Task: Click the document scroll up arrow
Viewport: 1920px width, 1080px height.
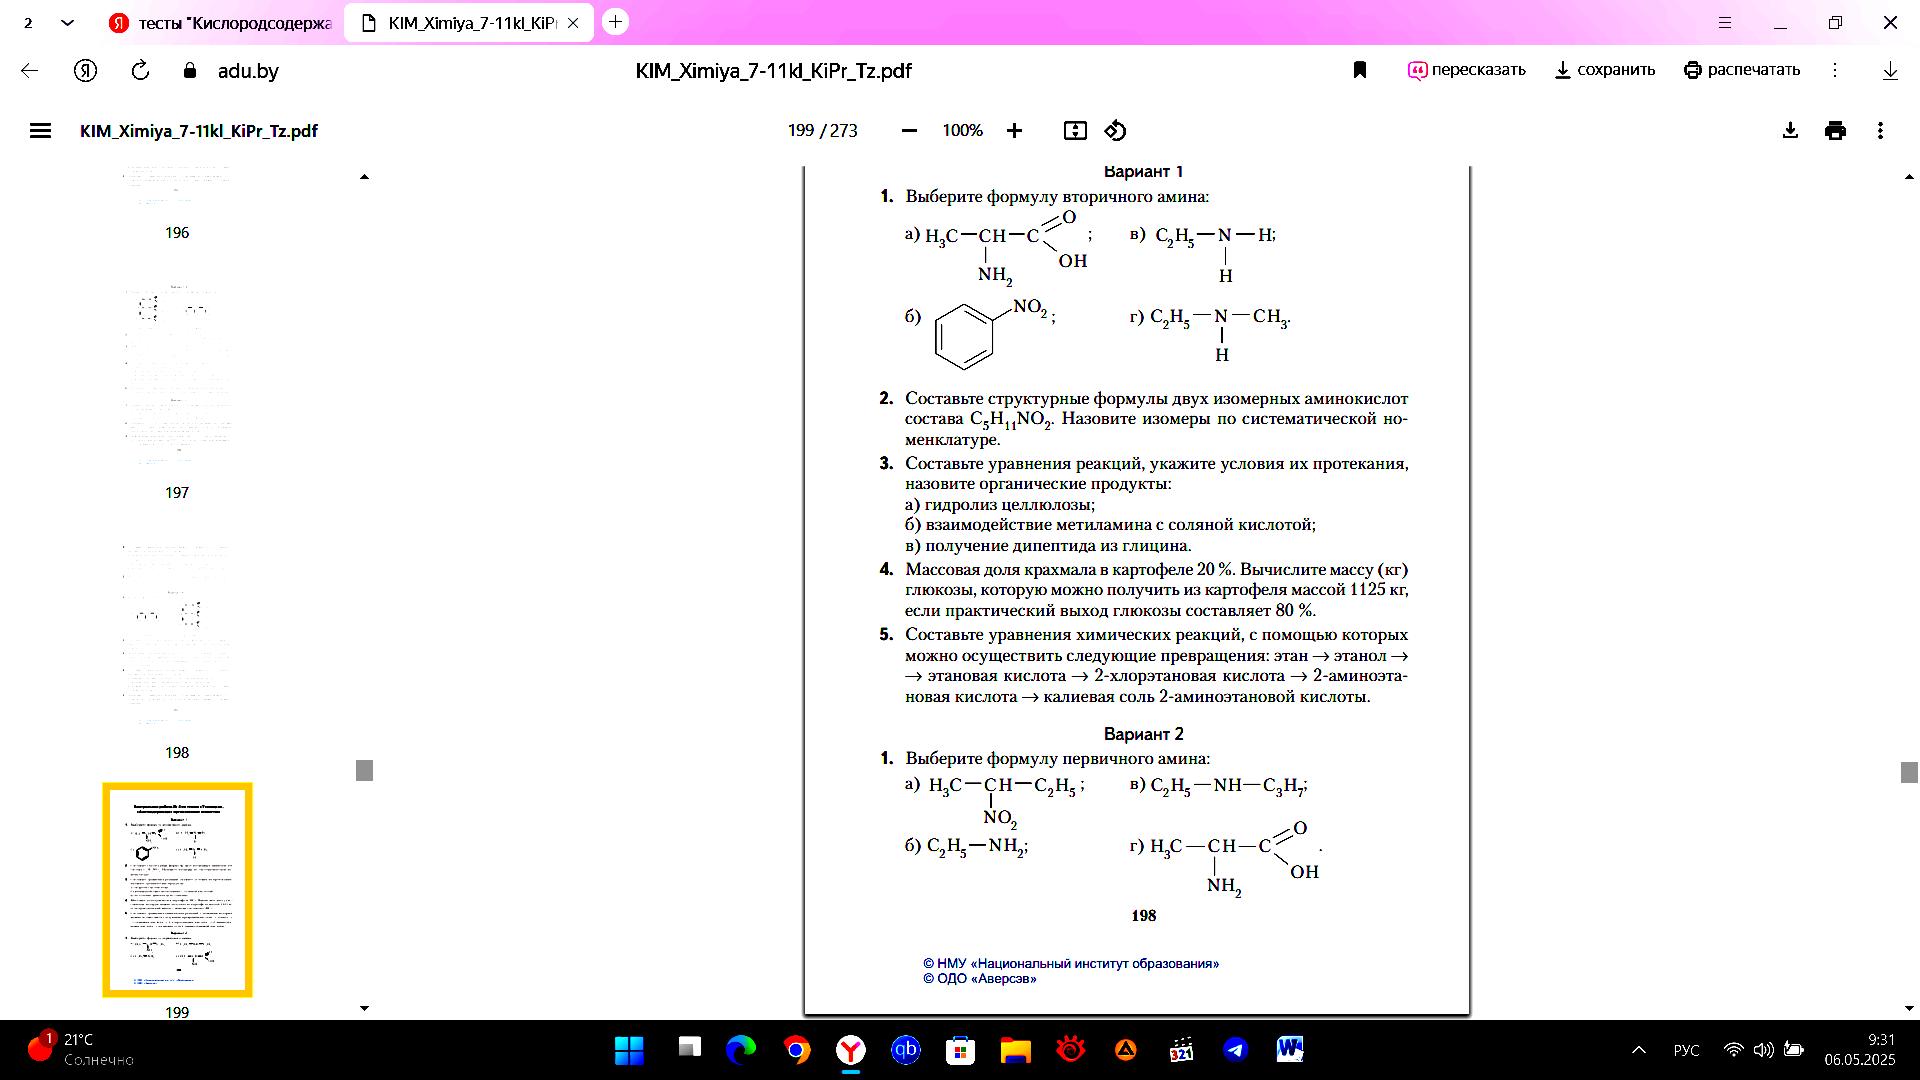Action: coord(1908,177)
